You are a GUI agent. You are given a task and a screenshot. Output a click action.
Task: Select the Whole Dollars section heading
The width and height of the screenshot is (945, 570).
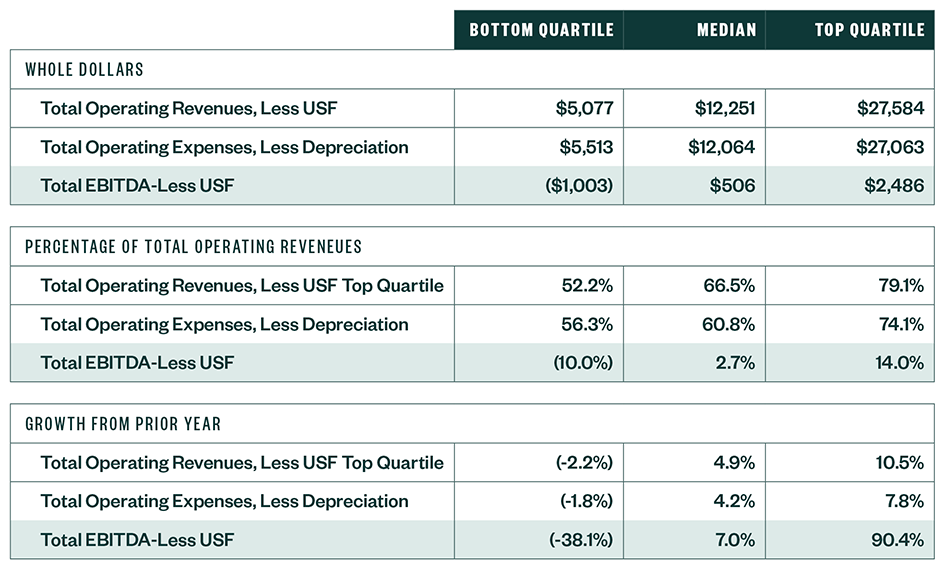[x=85, y=70]
